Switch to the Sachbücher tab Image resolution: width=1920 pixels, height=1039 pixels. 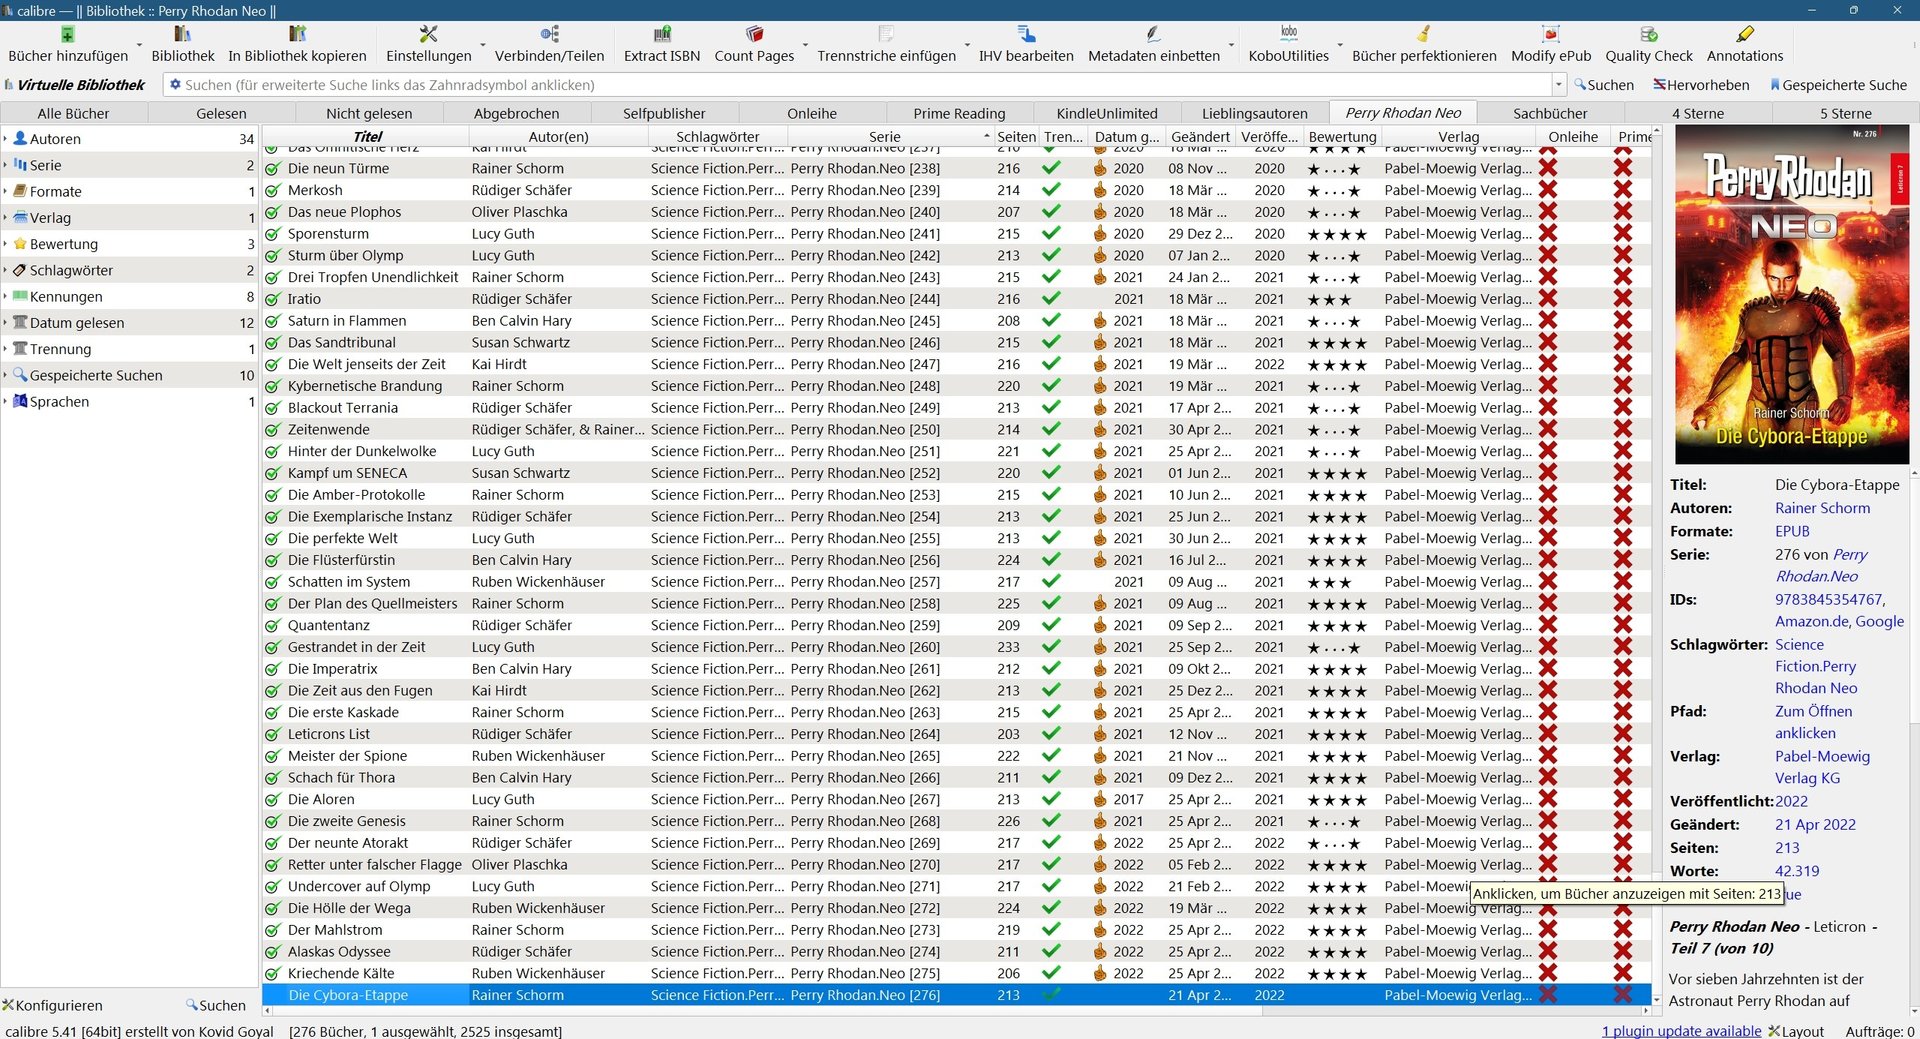[x=1550, y=113]
